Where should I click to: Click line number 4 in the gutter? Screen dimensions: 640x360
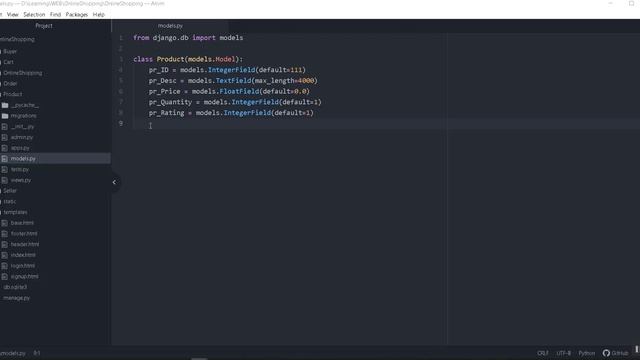(x=121, y=70)
